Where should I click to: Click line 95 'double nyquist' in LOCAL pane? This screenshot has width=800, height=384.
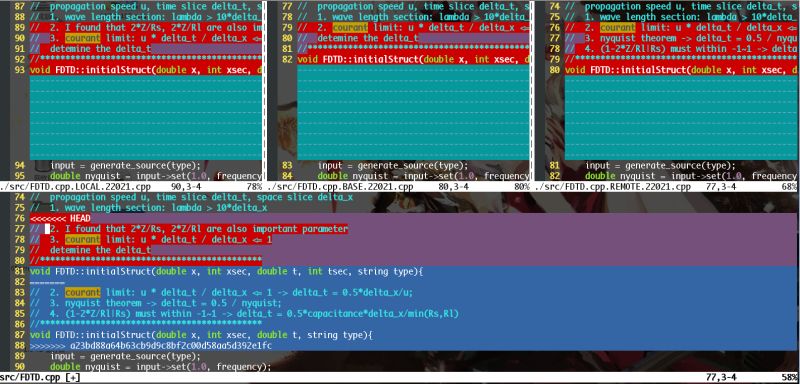[x=156, y=176]
